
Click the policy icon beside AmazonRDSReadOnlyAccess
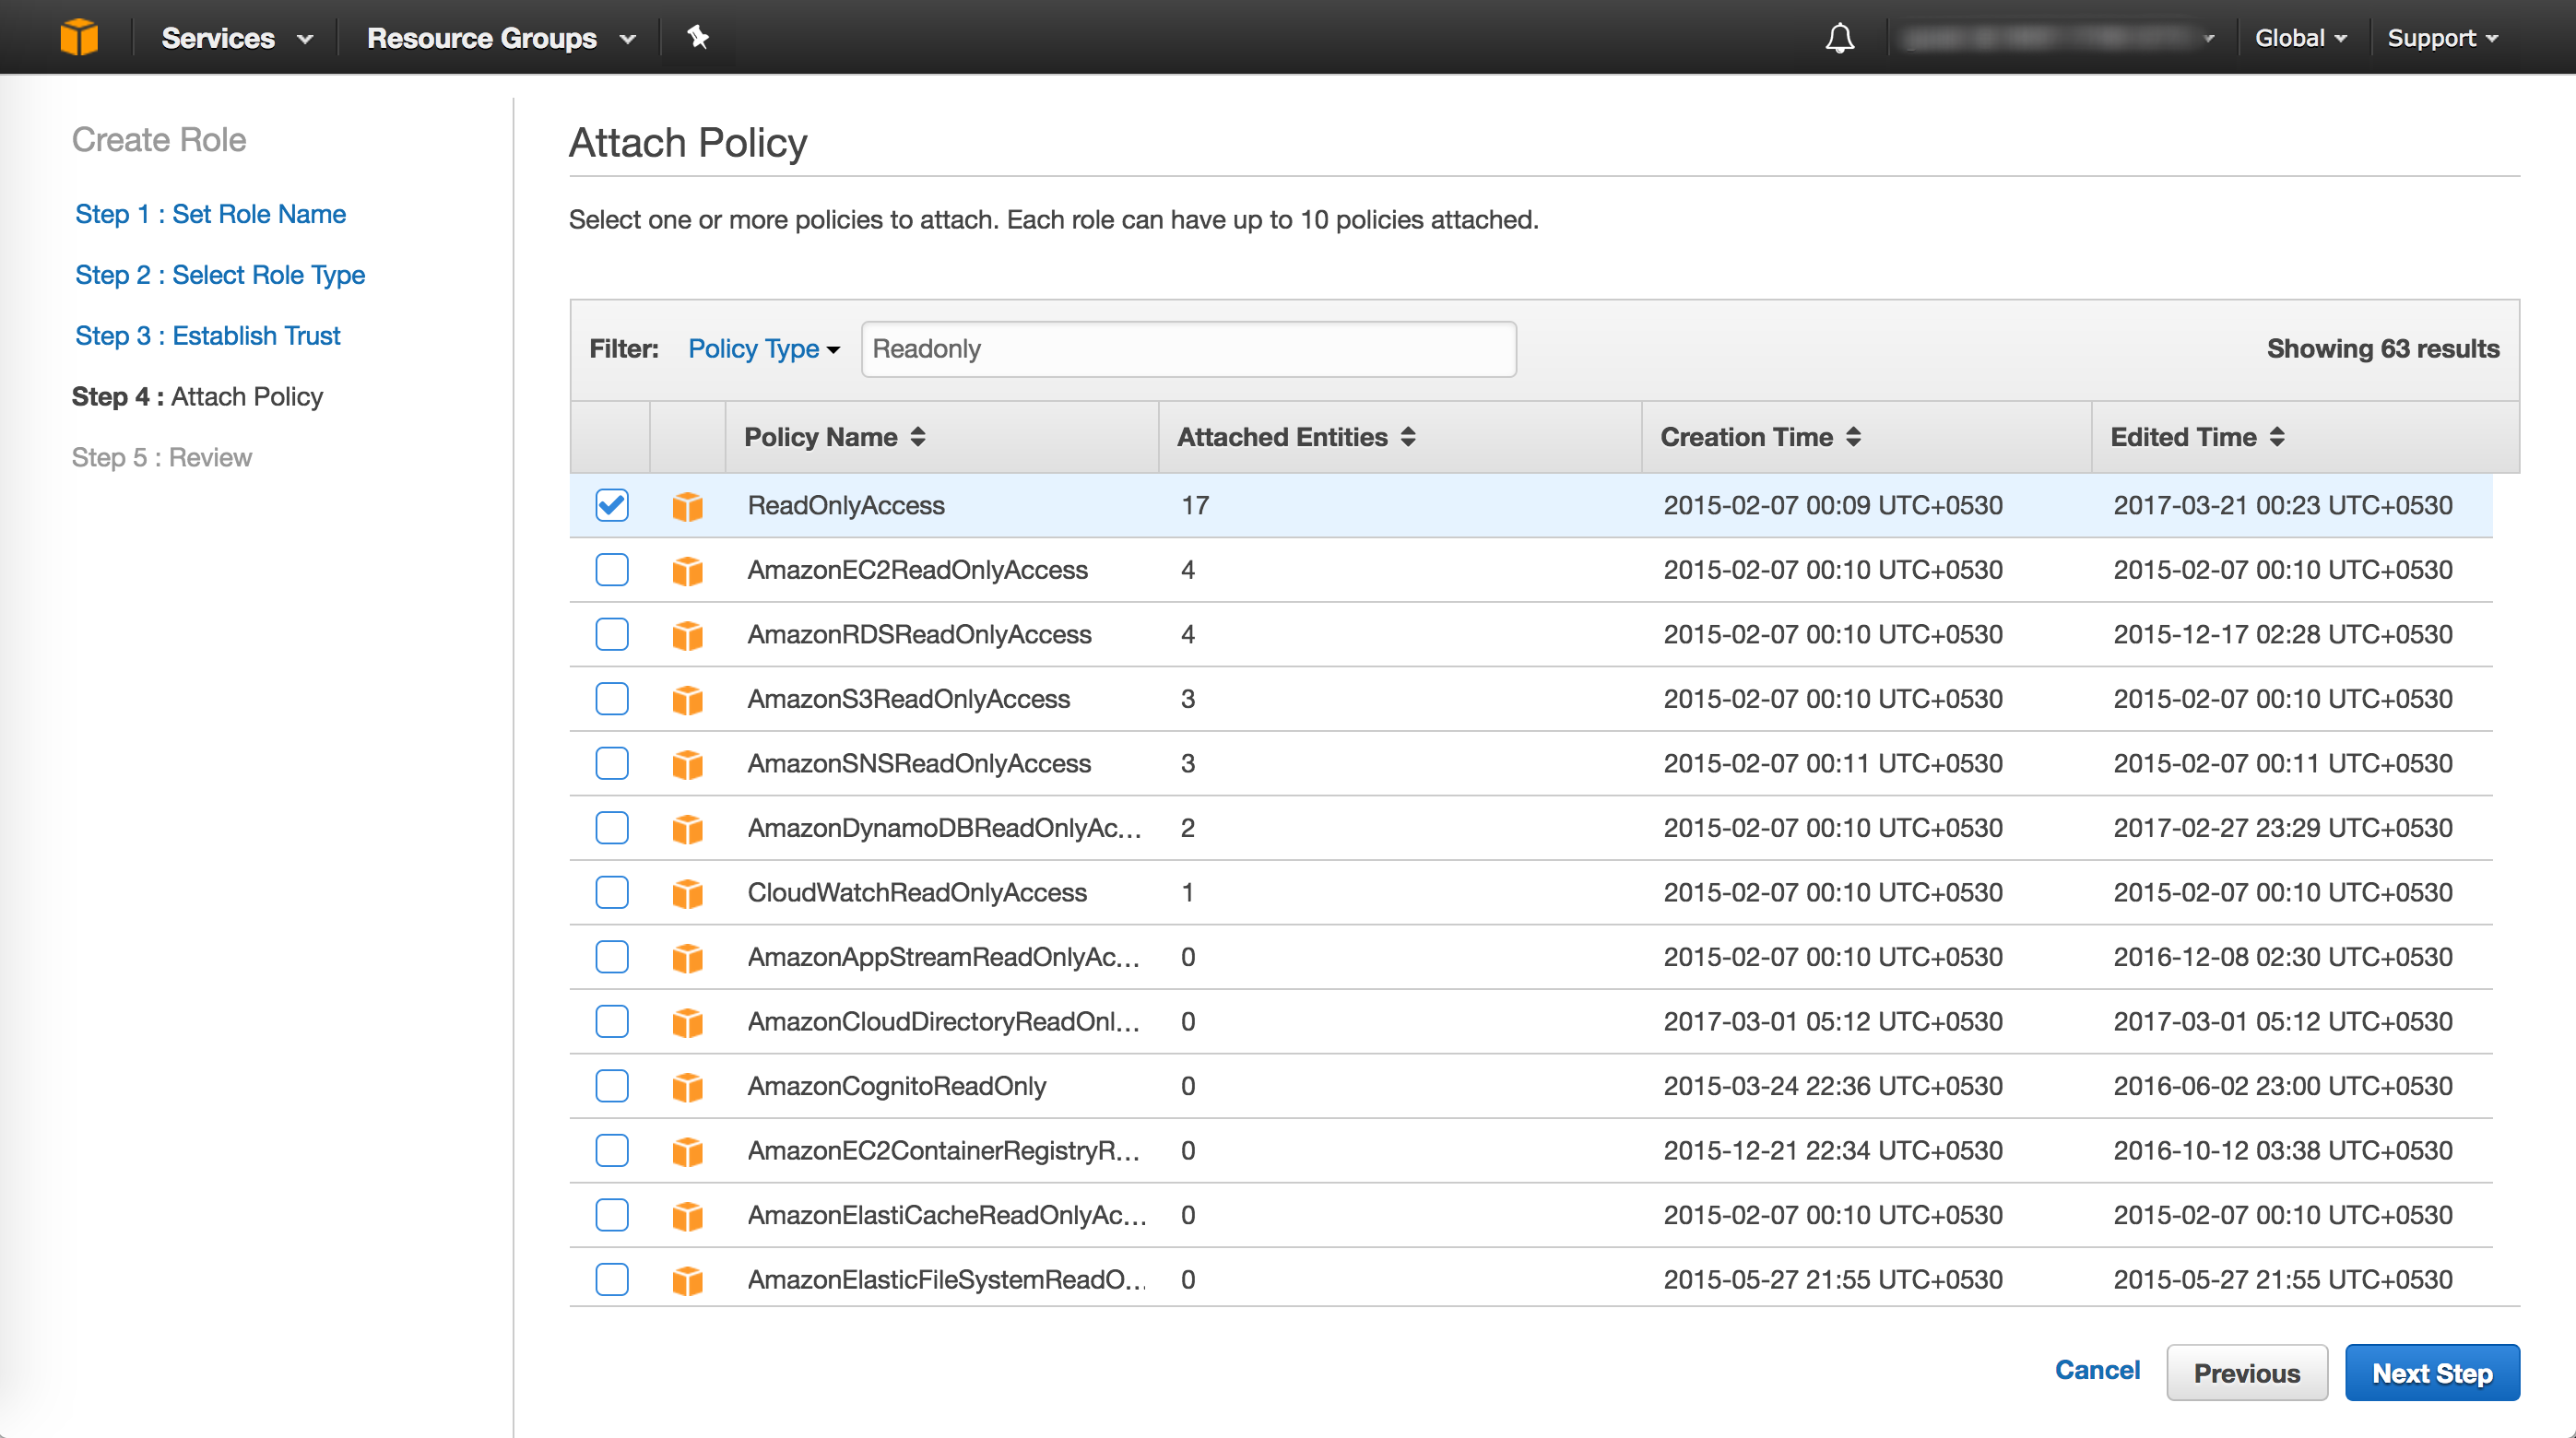pyautogui.click(x=688, y=635)
